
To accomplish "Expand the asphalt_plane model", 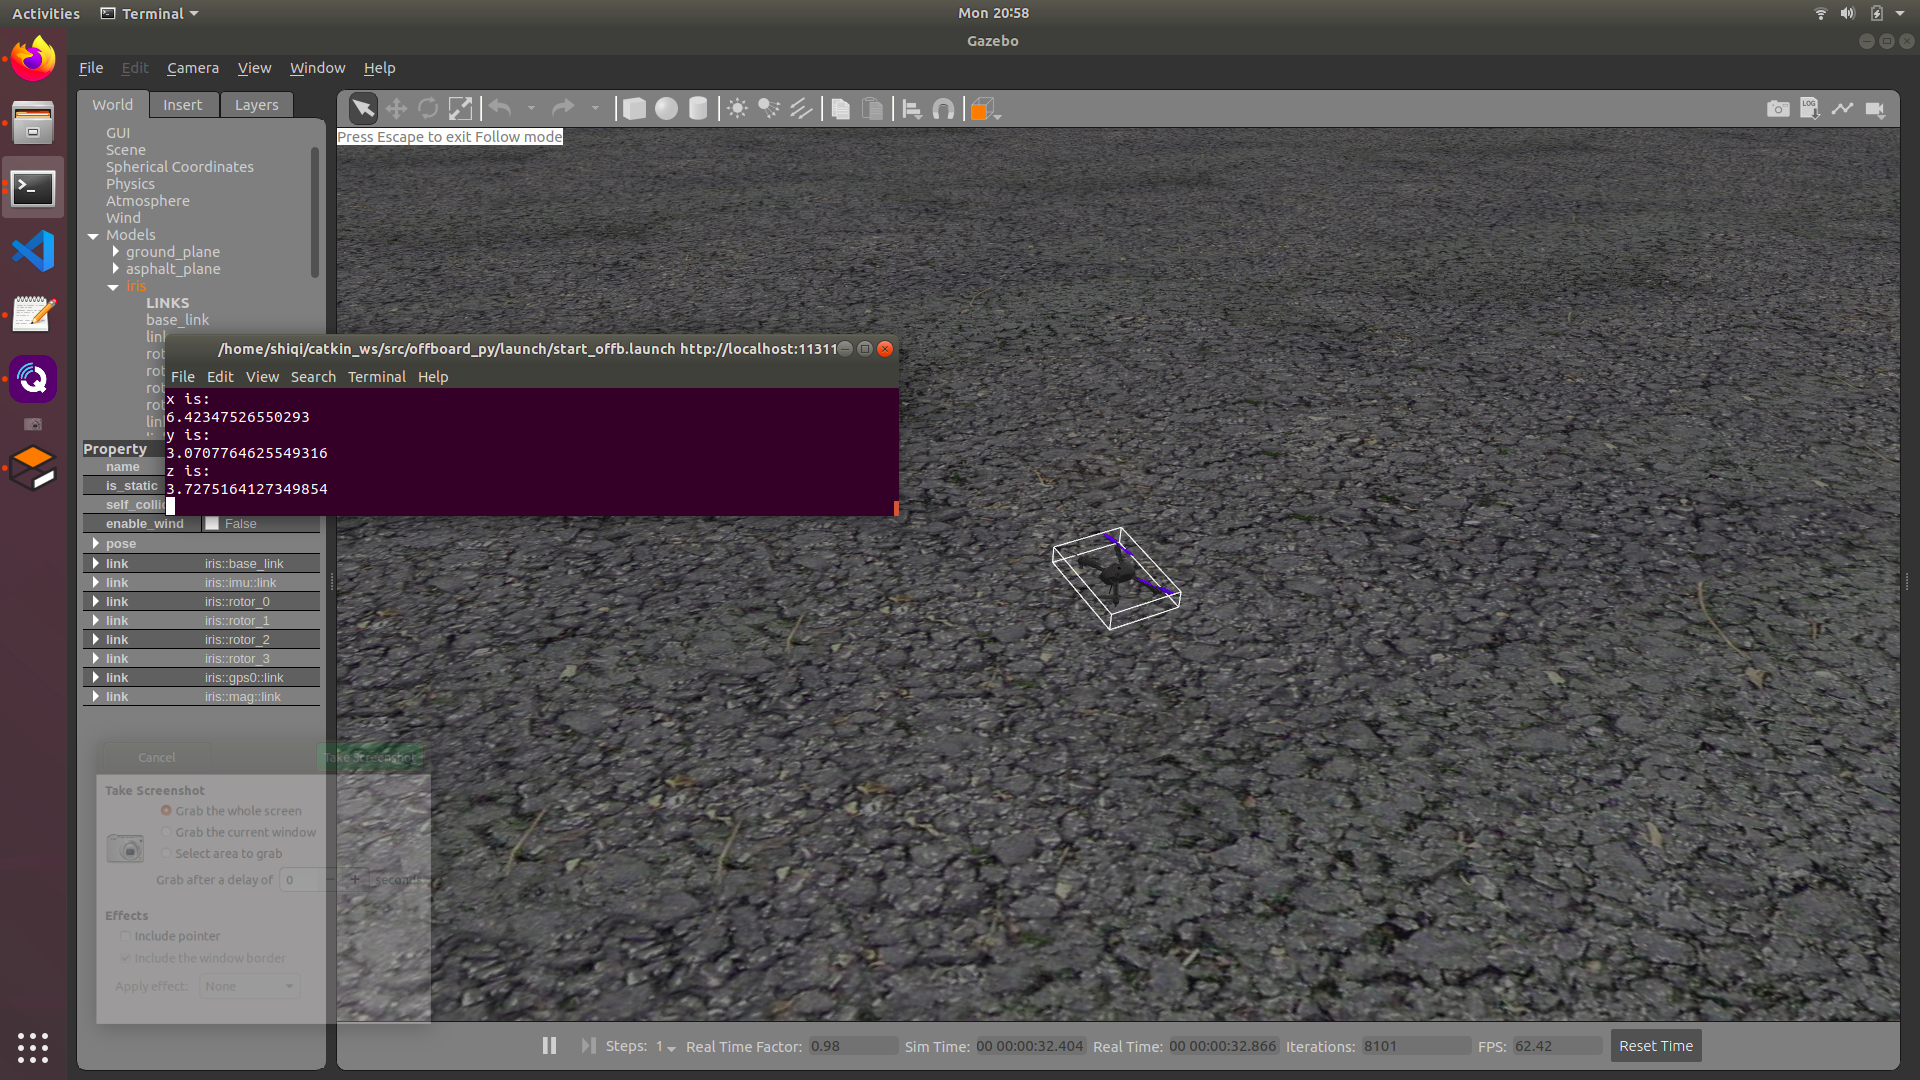I will [116, 269].
